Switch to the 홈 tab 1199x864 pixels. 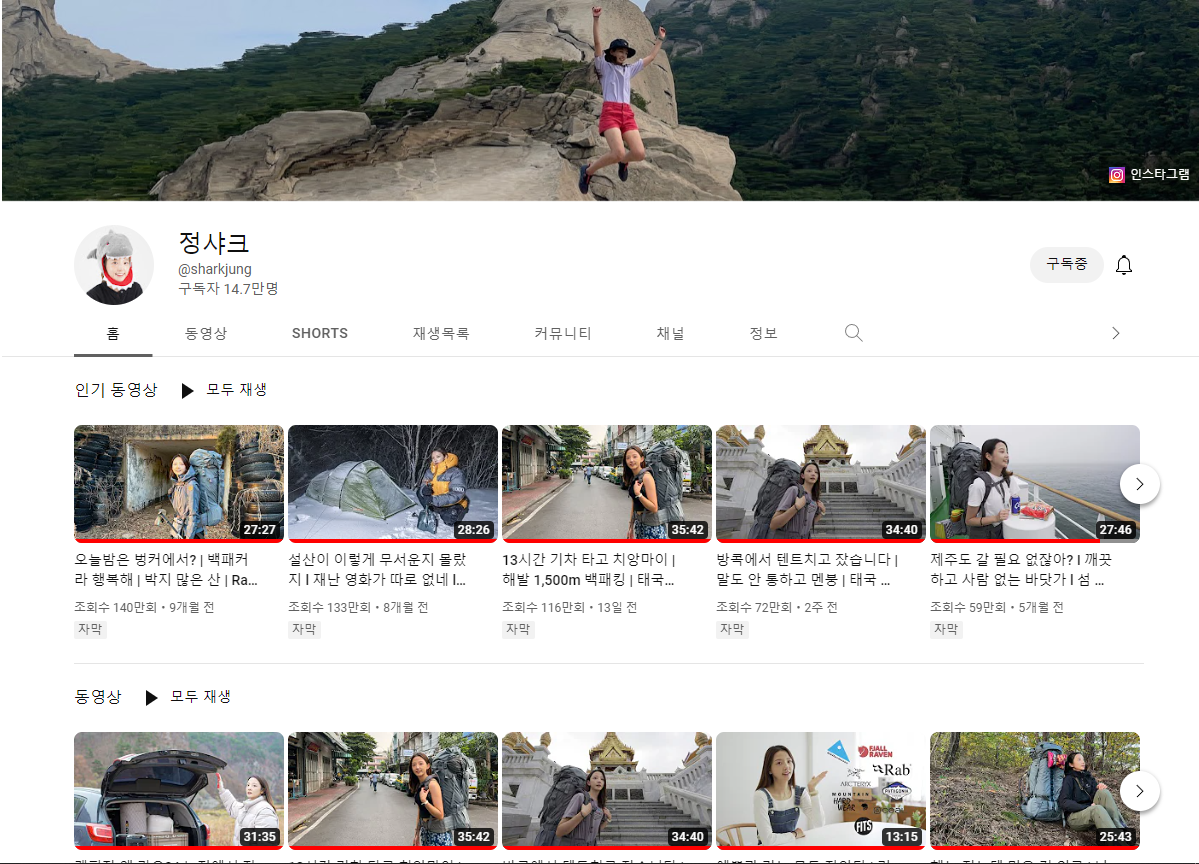(x=113, y=333)
